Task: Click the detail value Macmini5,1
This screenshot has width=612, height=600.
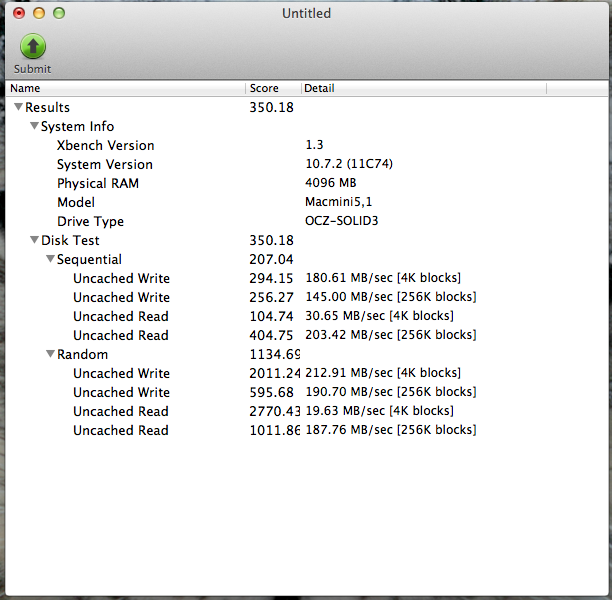Action: [338, 202]
